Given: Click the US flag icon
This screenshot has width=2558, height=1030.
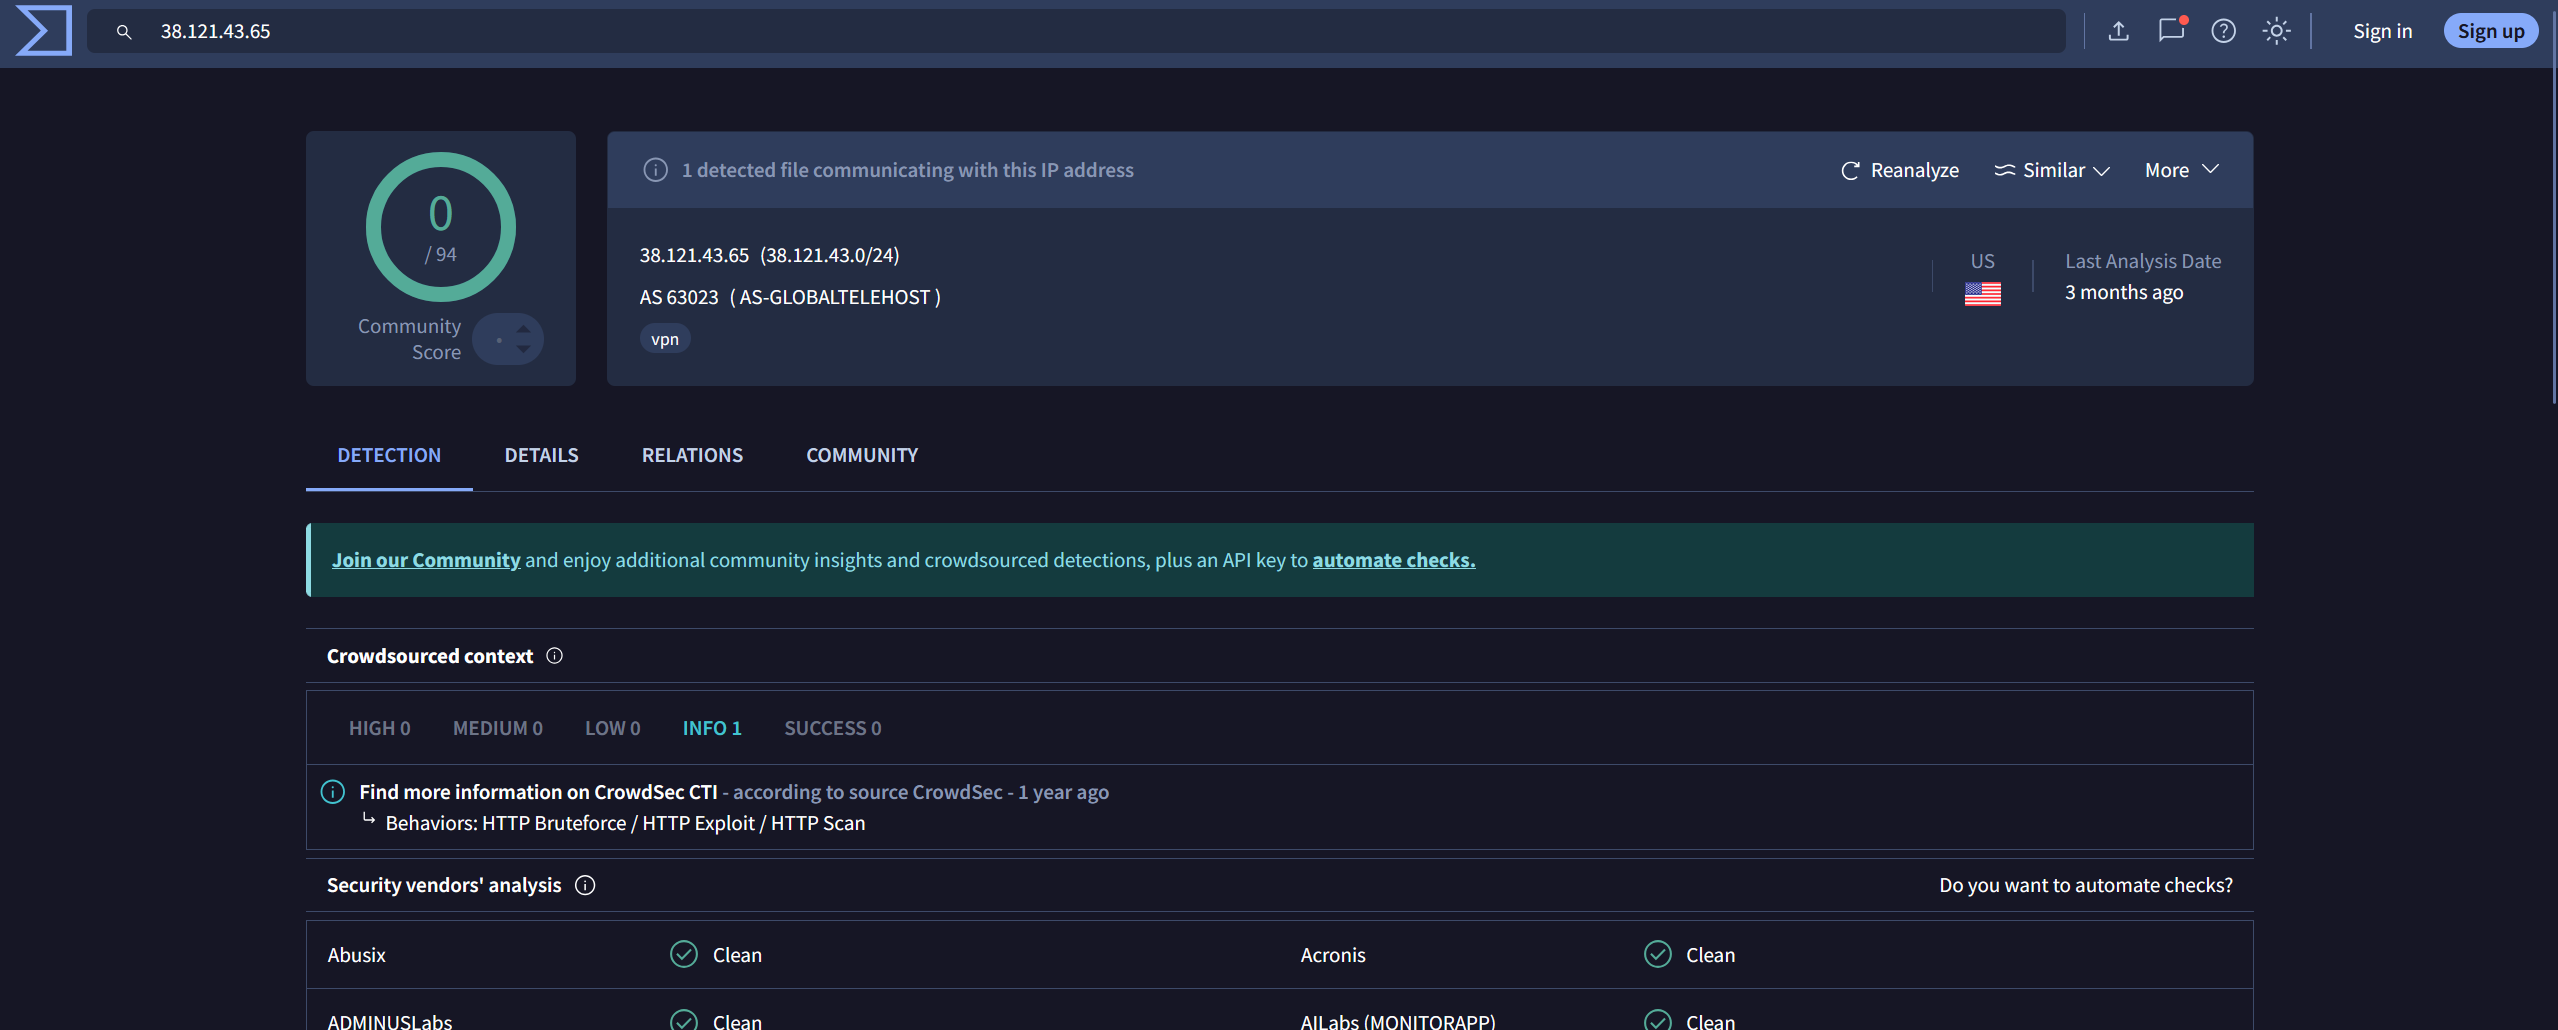Looking at the screenshot, I should (x=1983, y=293).
